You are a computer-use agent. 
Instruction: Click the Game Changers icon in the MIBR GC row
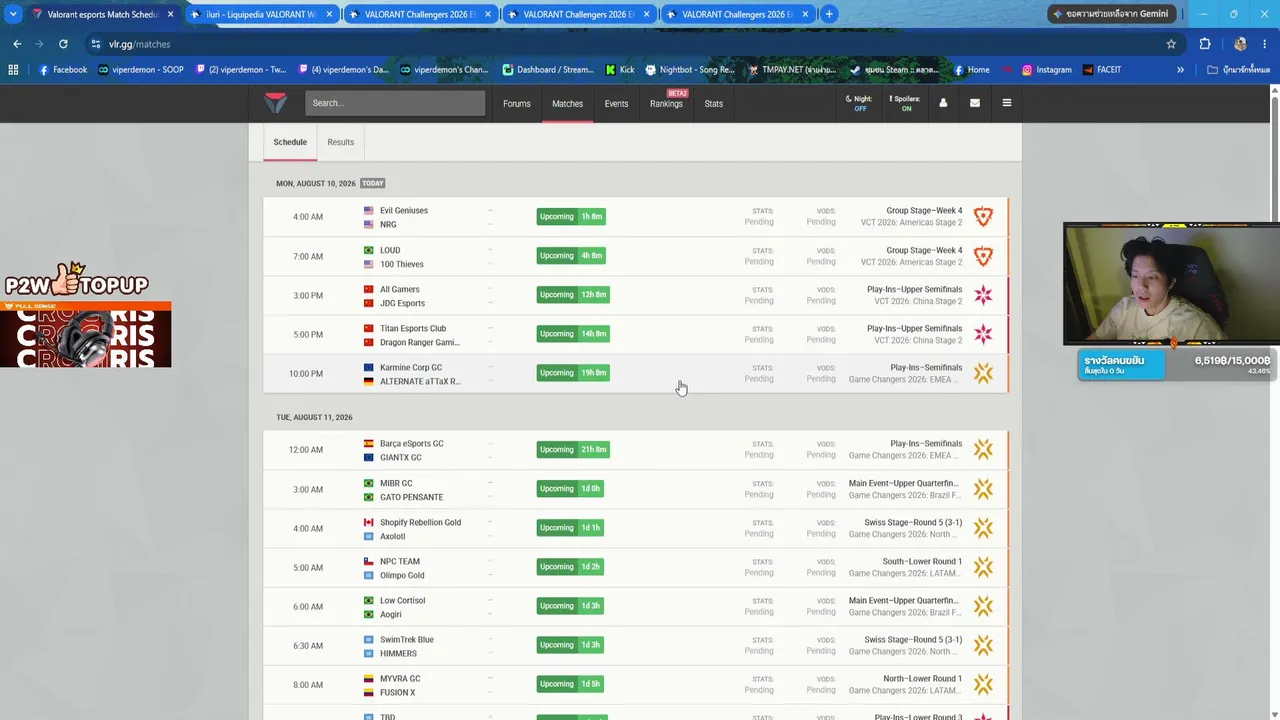tap(983, 489)
